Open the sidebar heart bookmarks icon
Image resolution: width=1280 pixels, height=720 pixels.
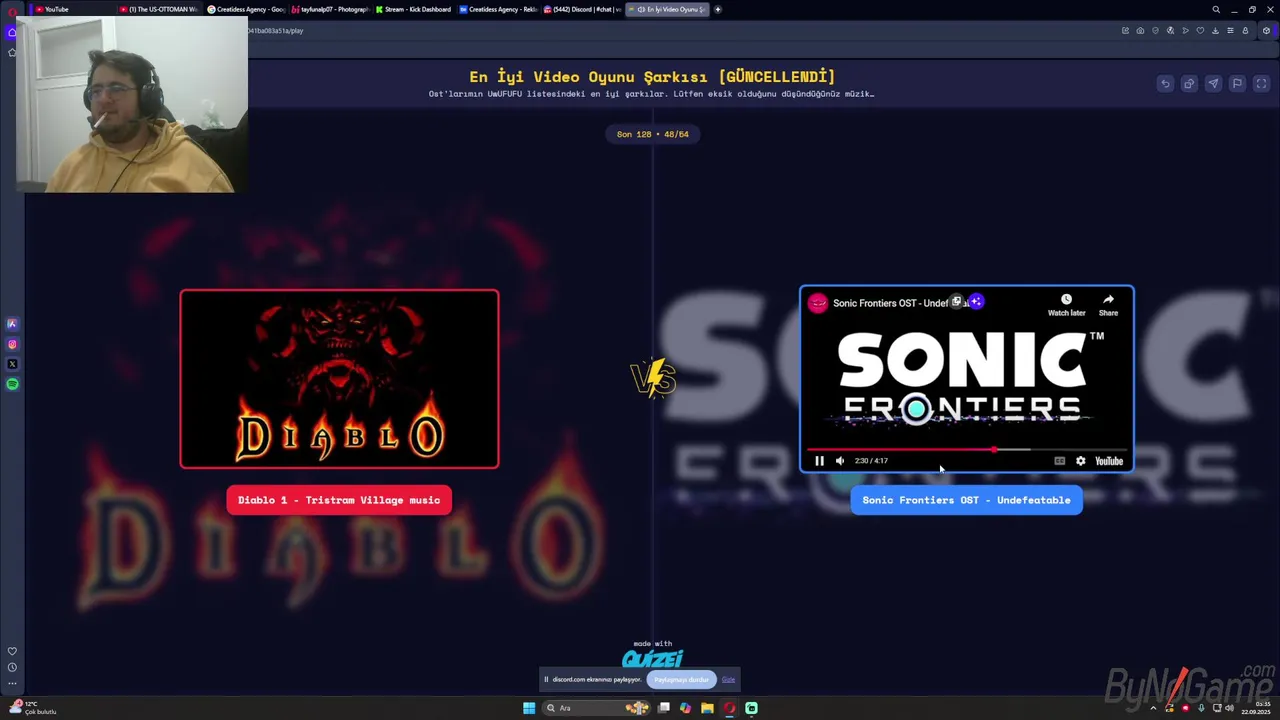point(12,651)
